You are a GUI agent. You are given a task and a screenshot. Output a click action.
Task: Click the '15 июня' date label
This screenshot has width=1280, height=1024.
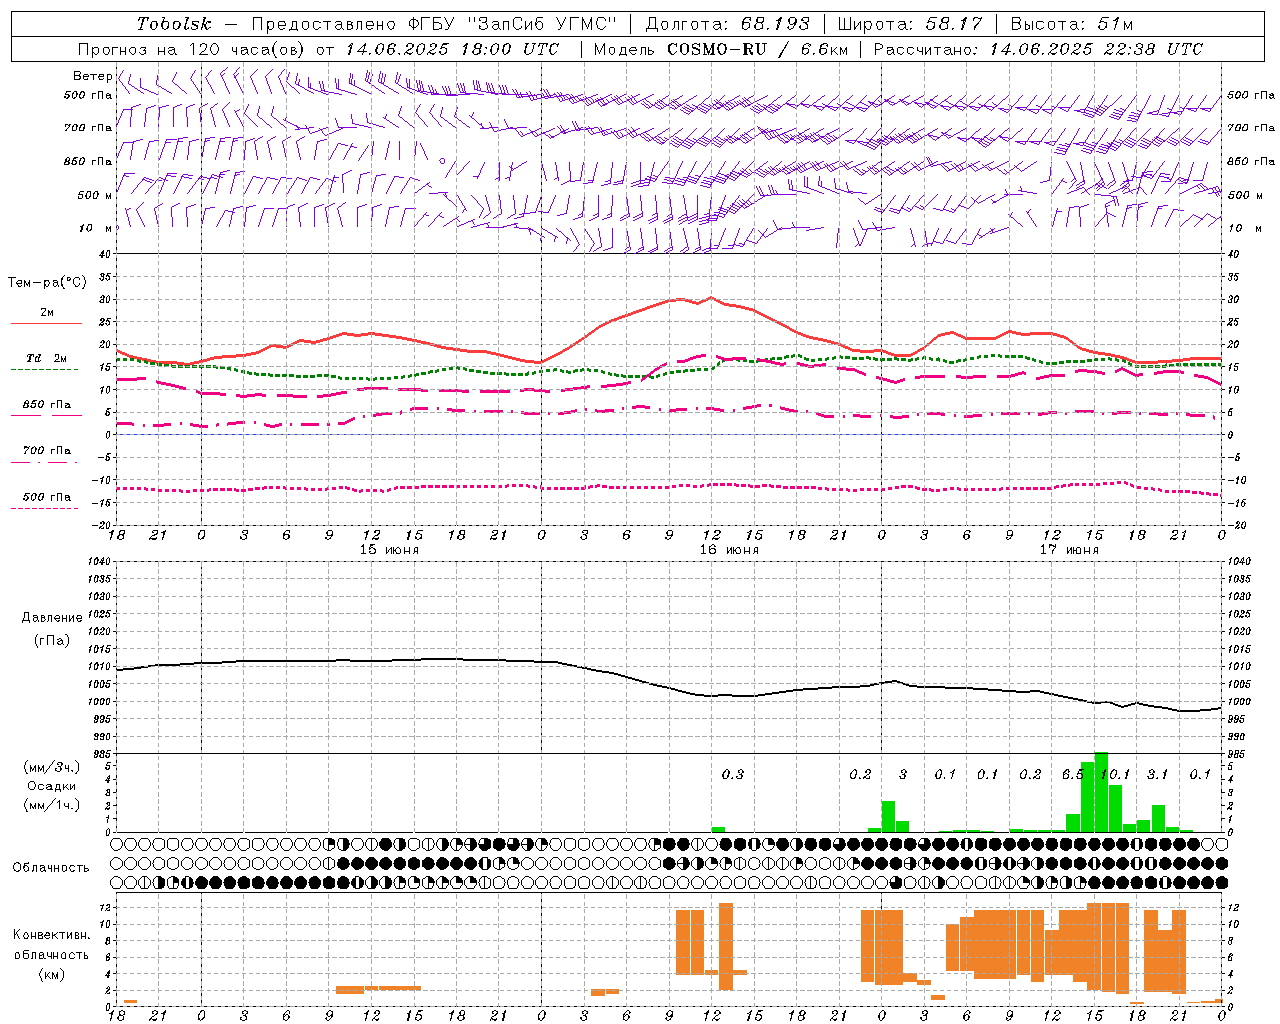[x=388, y=550]
